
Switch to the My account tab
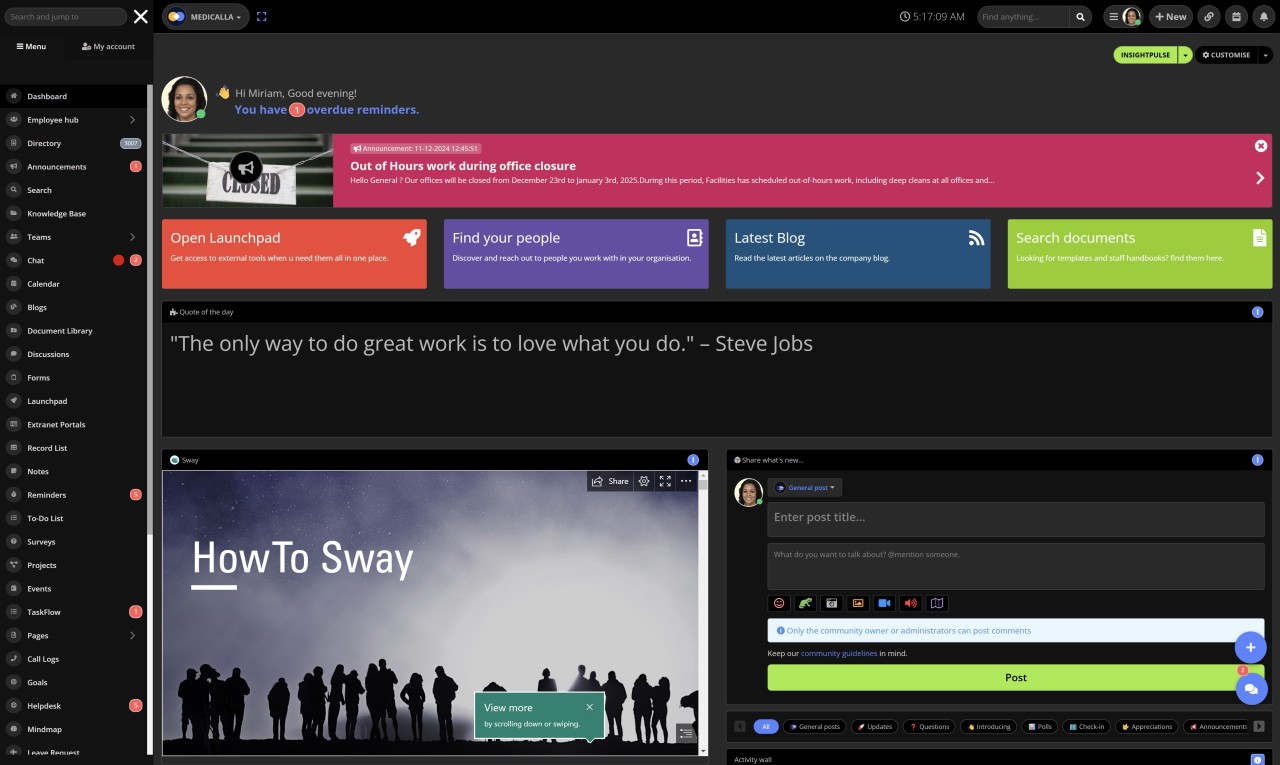[x=108, y=46]
